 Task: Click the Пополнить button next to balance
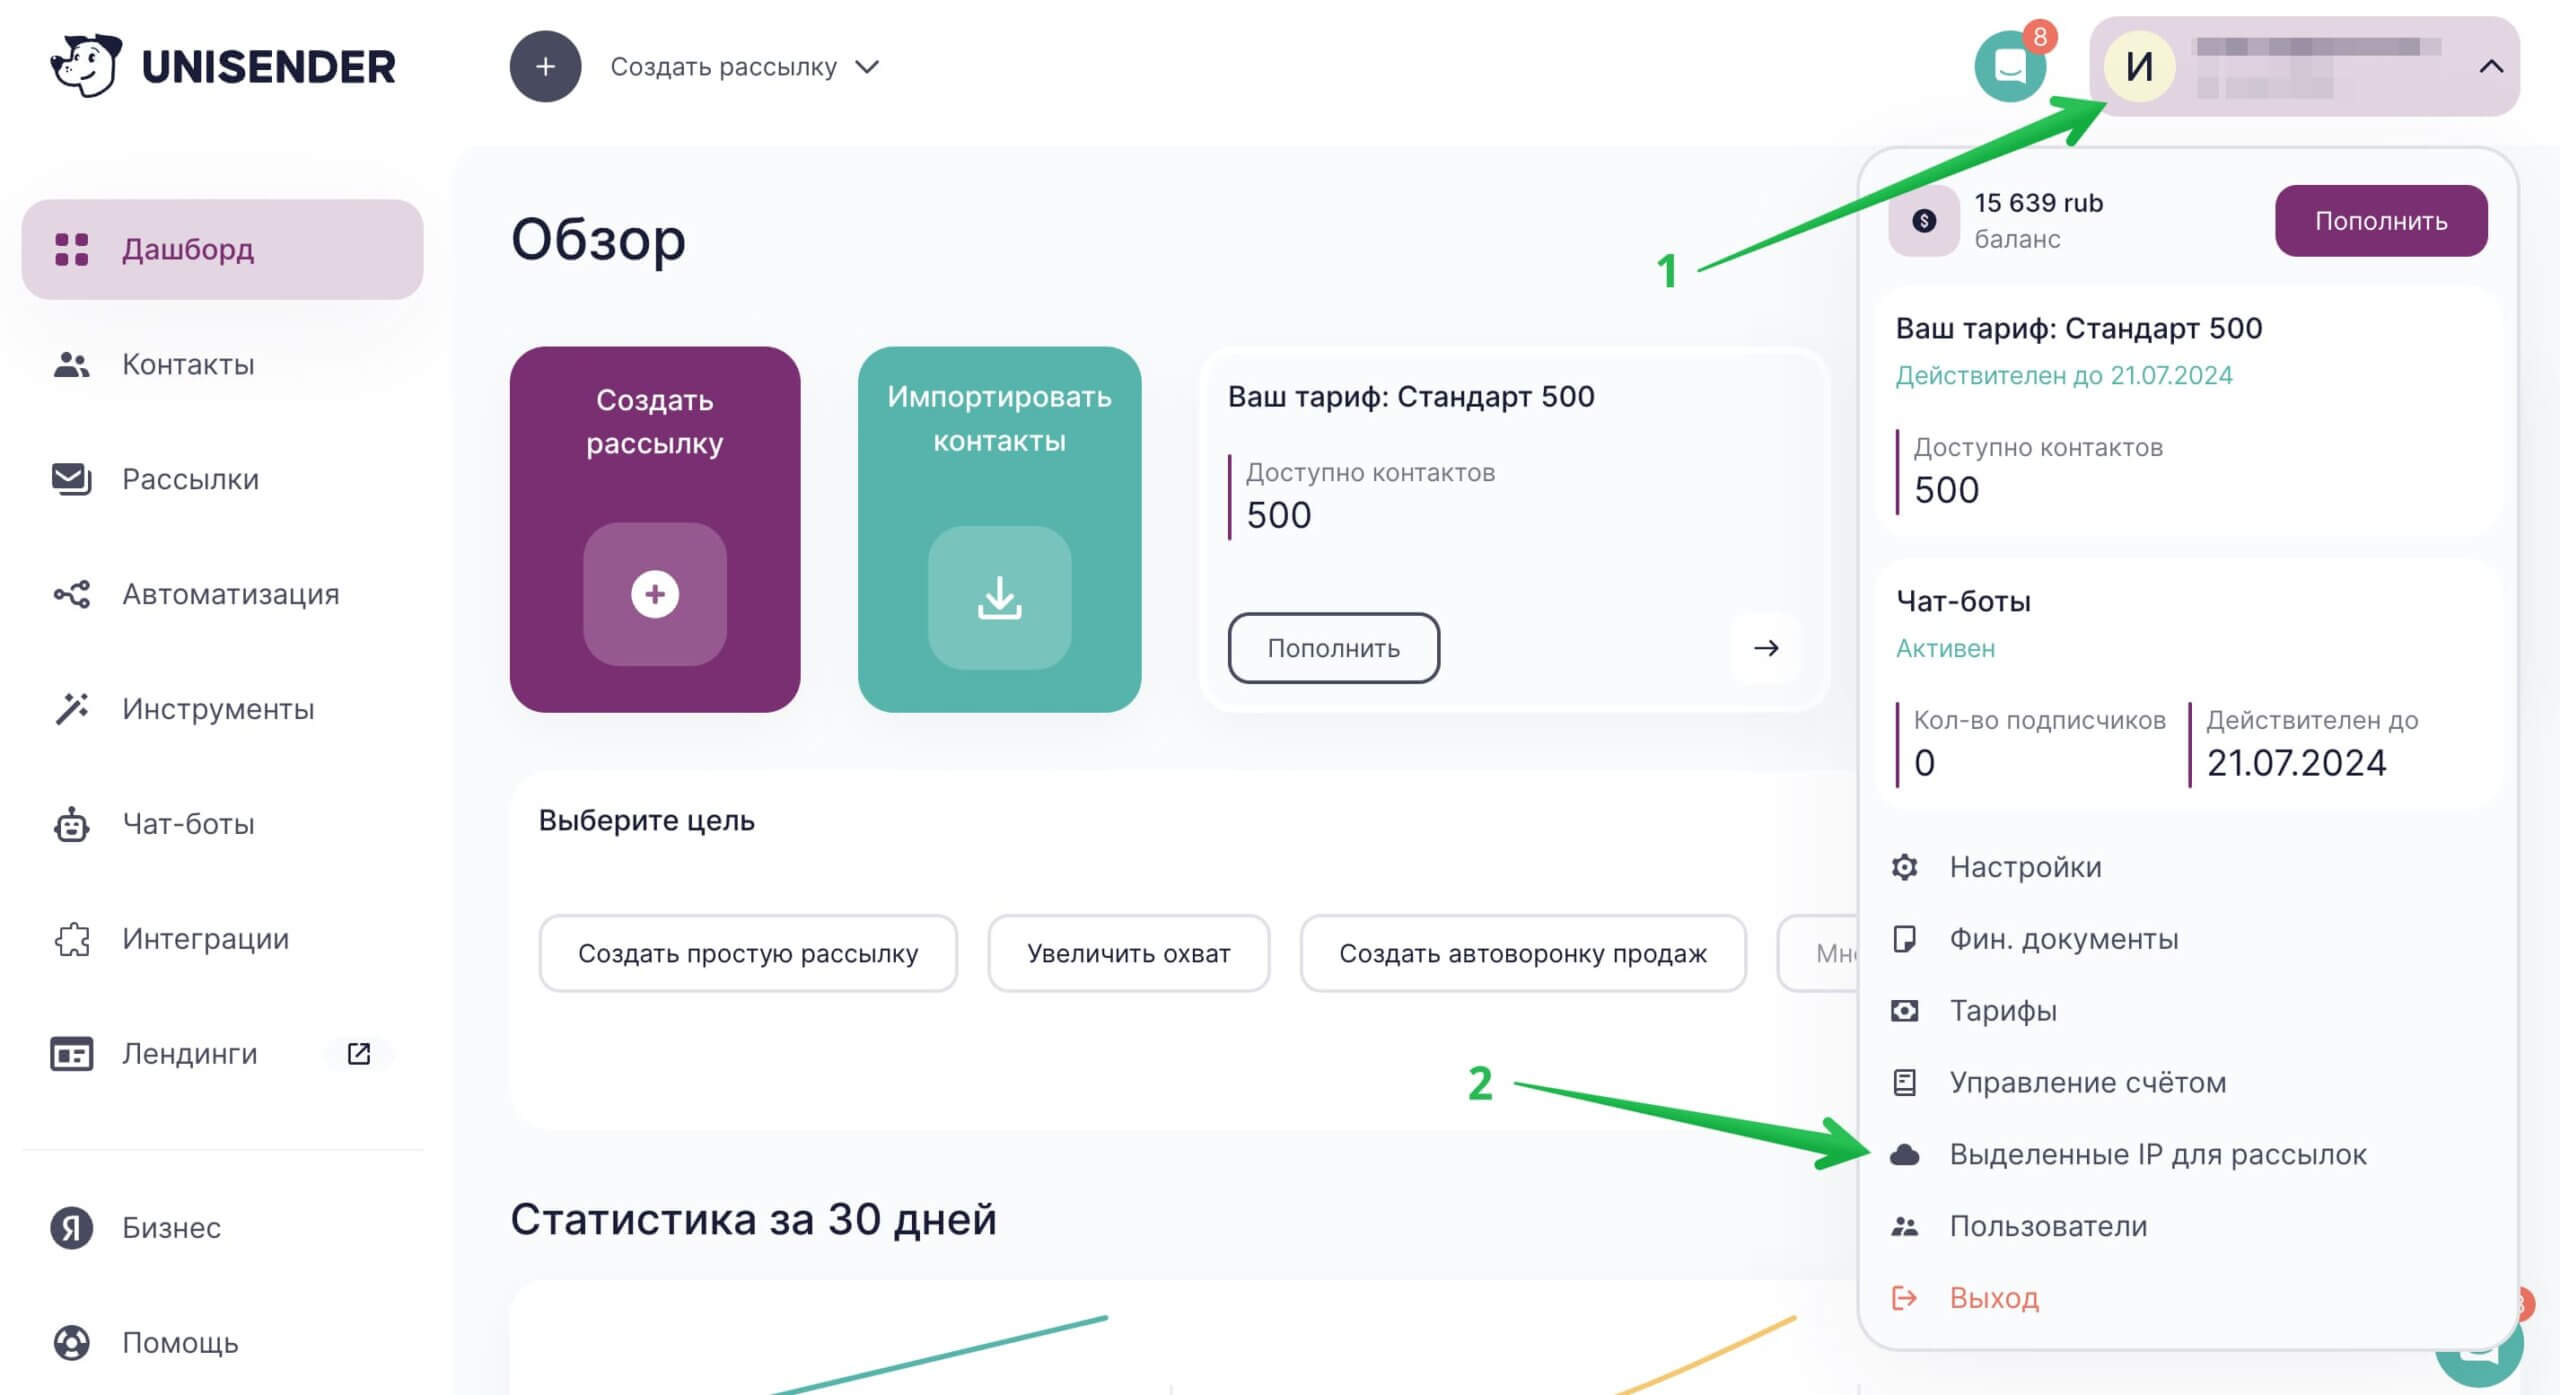coord(2381,220)
